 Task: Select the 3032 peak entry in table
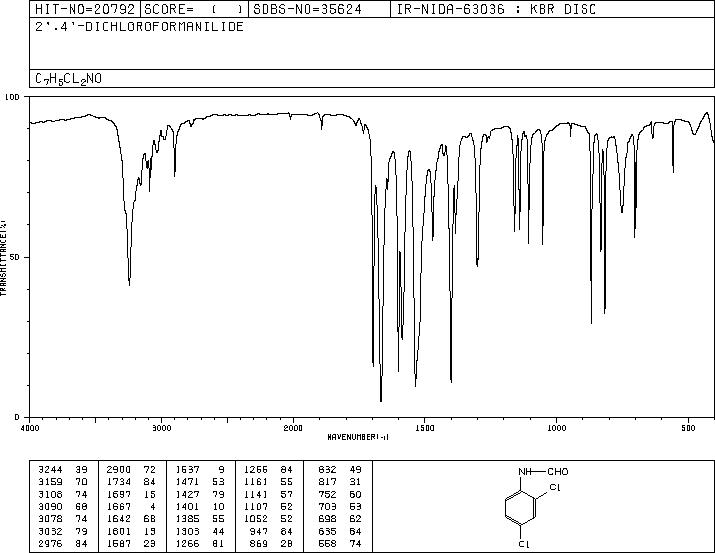tap(63, 532)
